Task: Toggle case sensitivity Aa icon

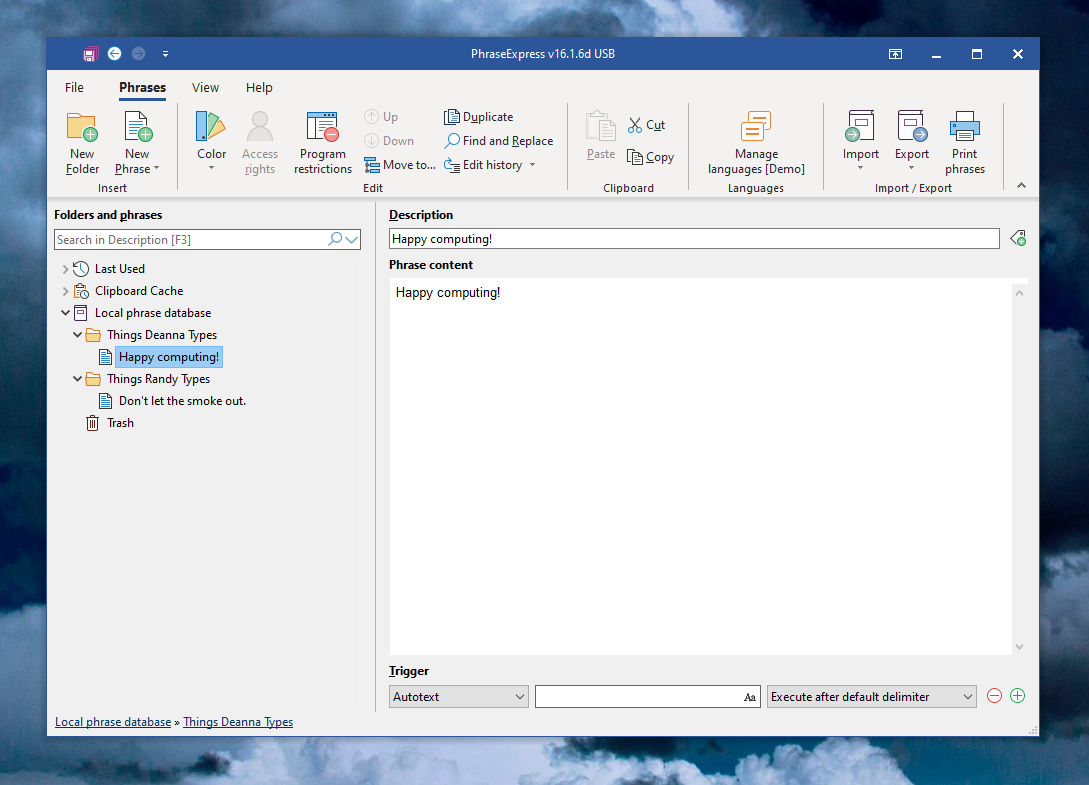Action: tap(750, 697)
